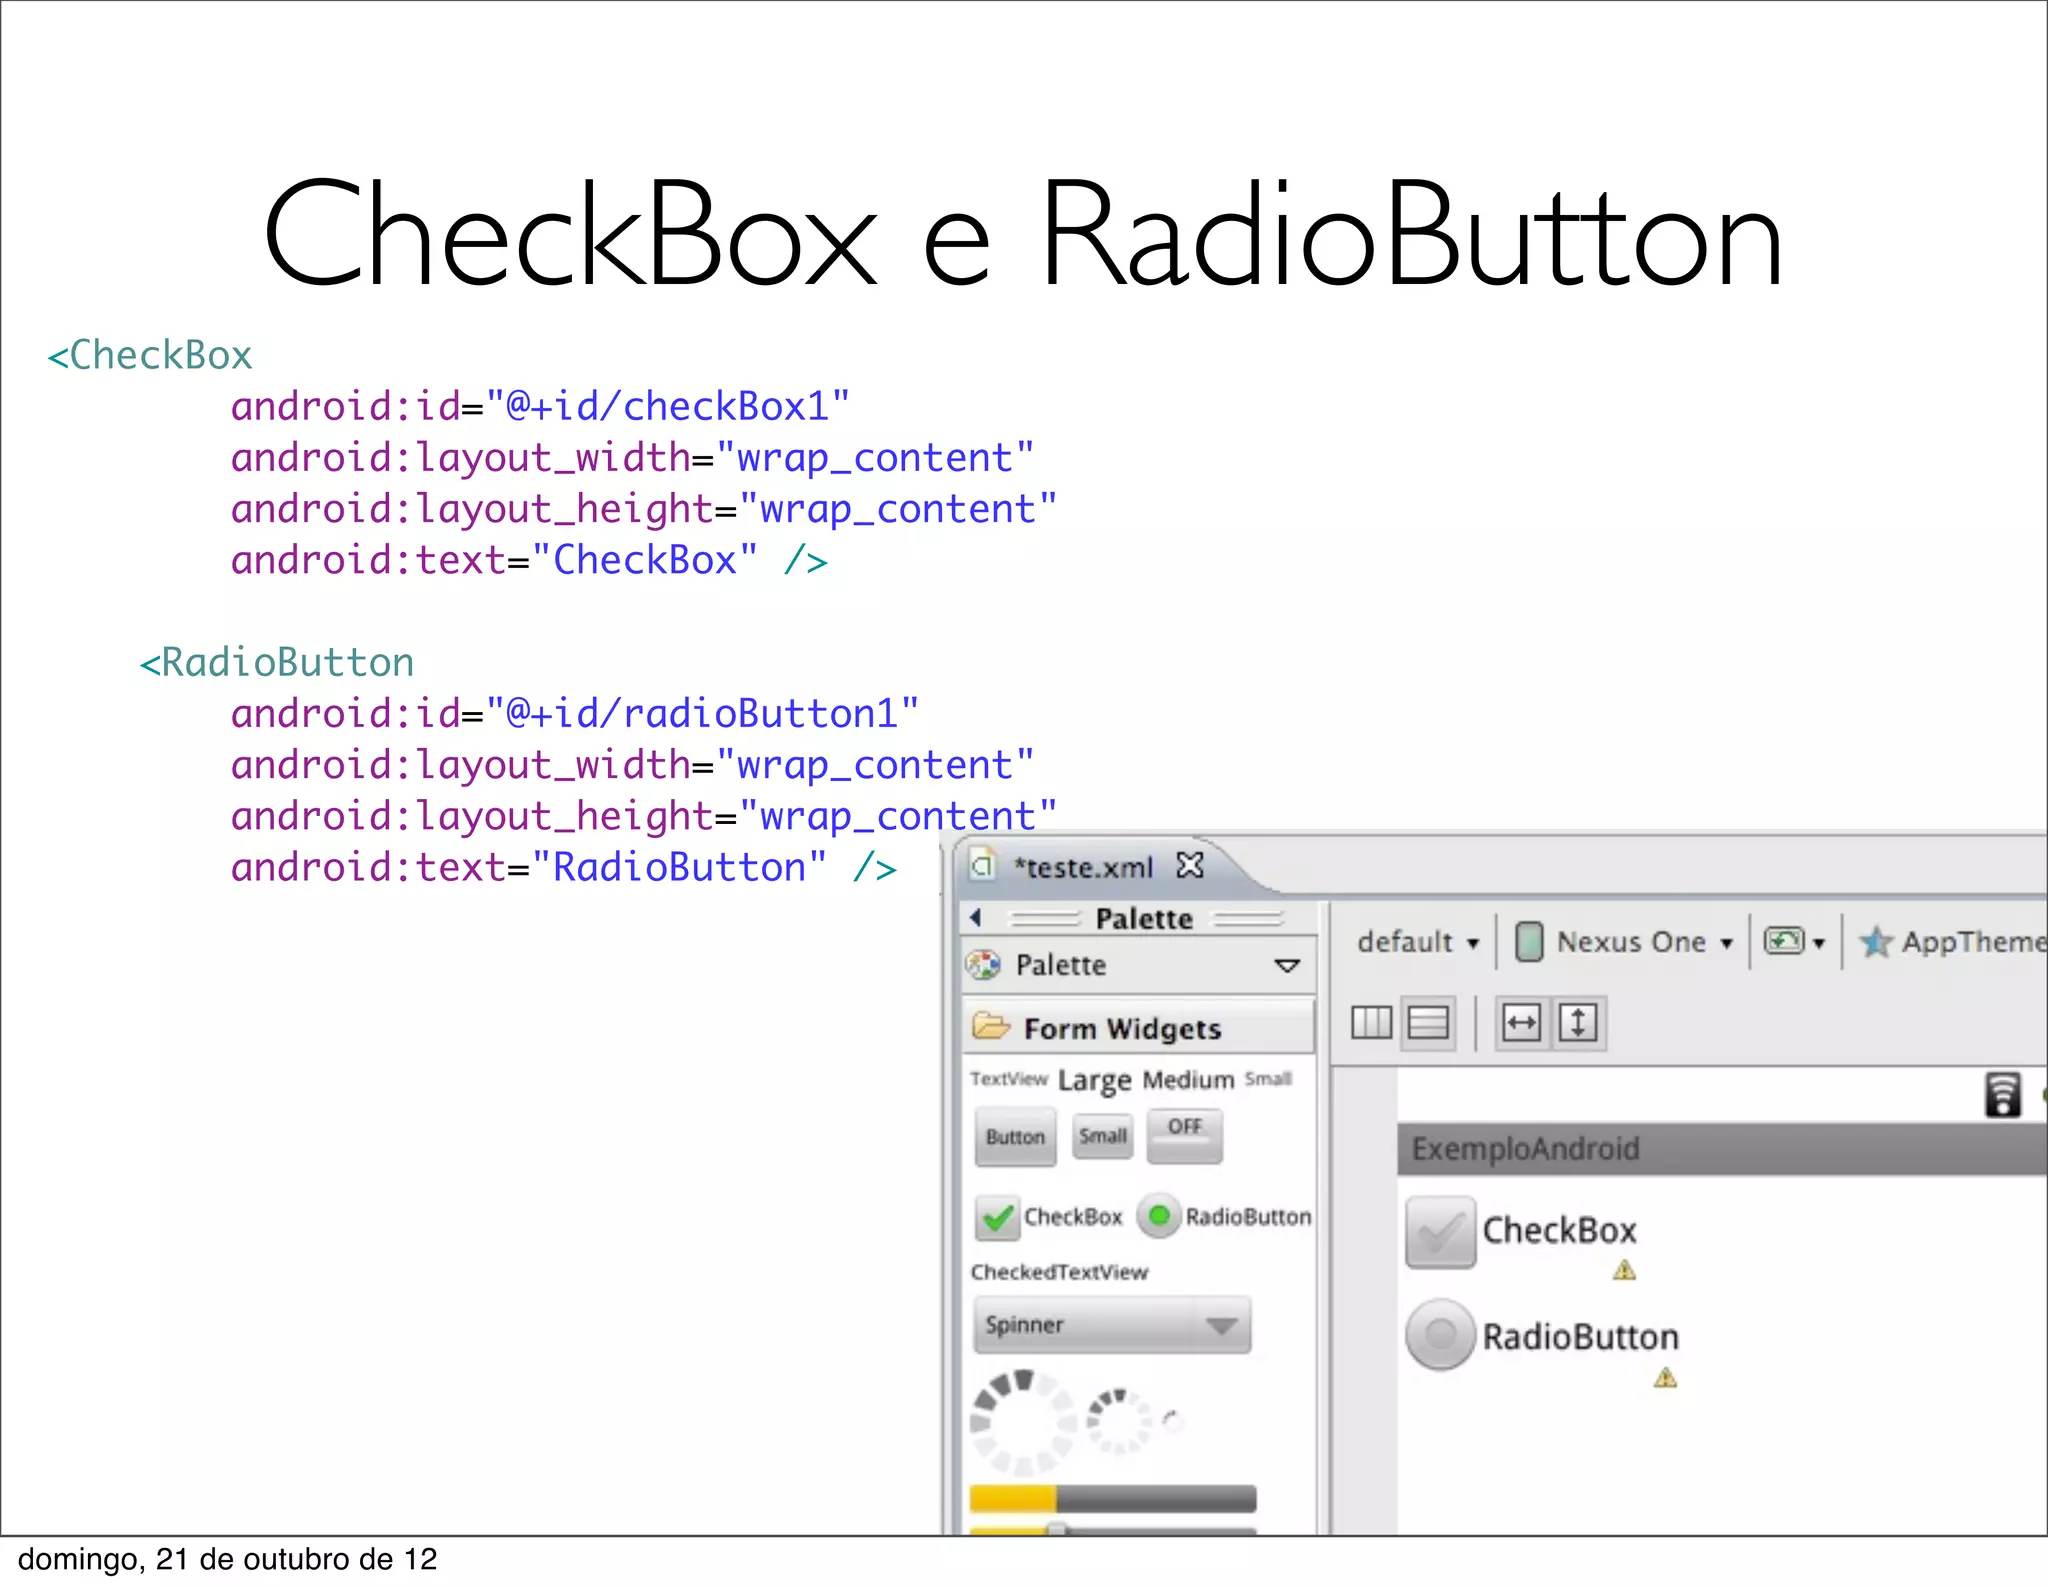Click the teste.xml file icon on tab
Screen dimensions: 2048x1587
pyautogui.click(x=983, y=864)
